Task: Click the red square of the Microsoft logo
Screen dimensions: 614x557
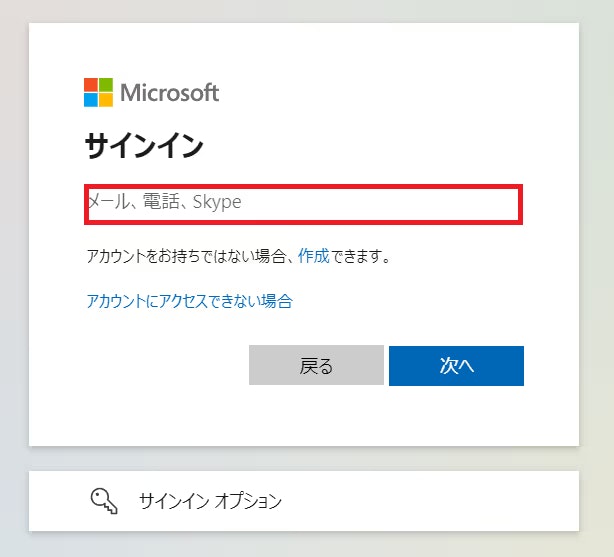Action: pyautogui.click(x=91, y=85)
